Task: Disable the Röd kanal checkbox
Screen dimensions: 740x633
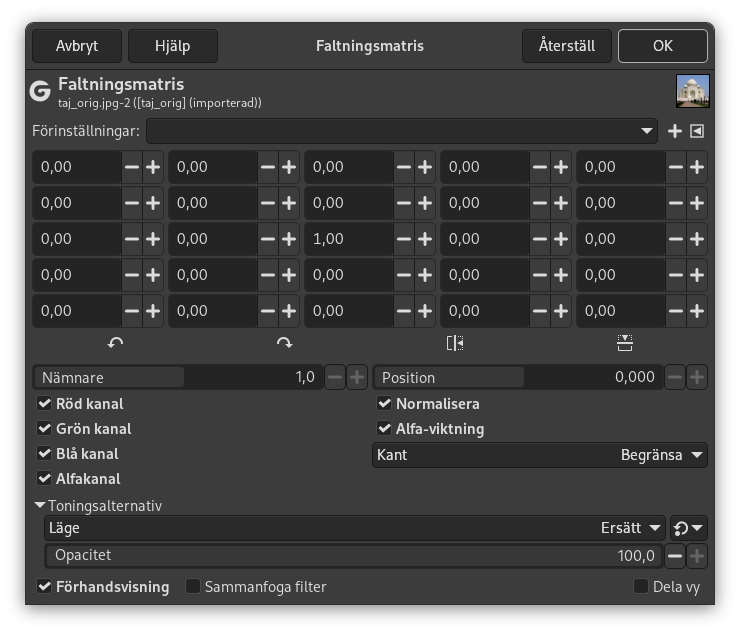Action: (x=44, y=404)
